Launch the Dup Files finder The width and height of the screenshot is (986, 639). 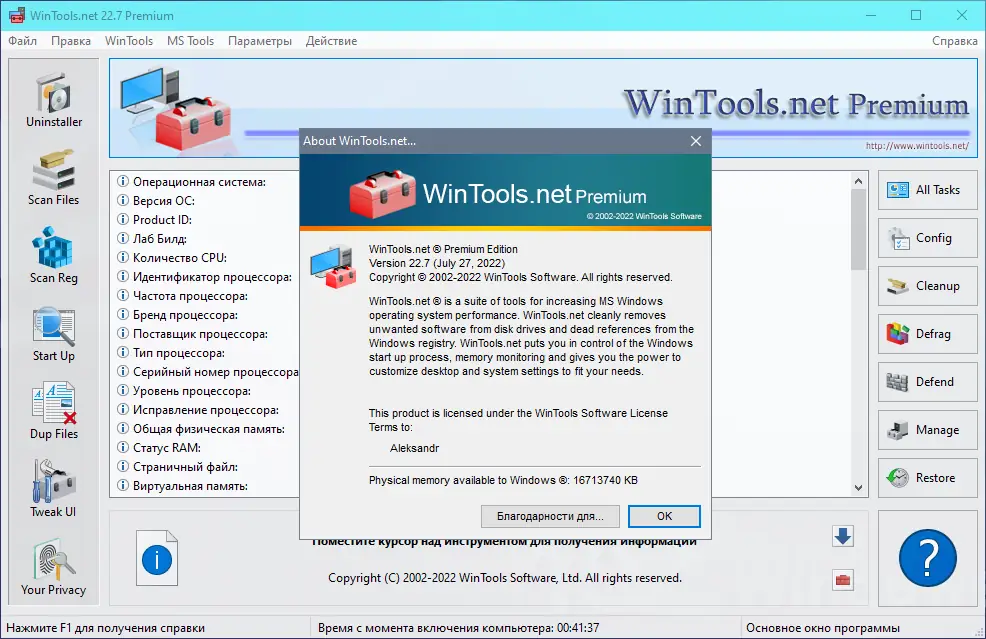pyautogui.click(x=54, y=412)
